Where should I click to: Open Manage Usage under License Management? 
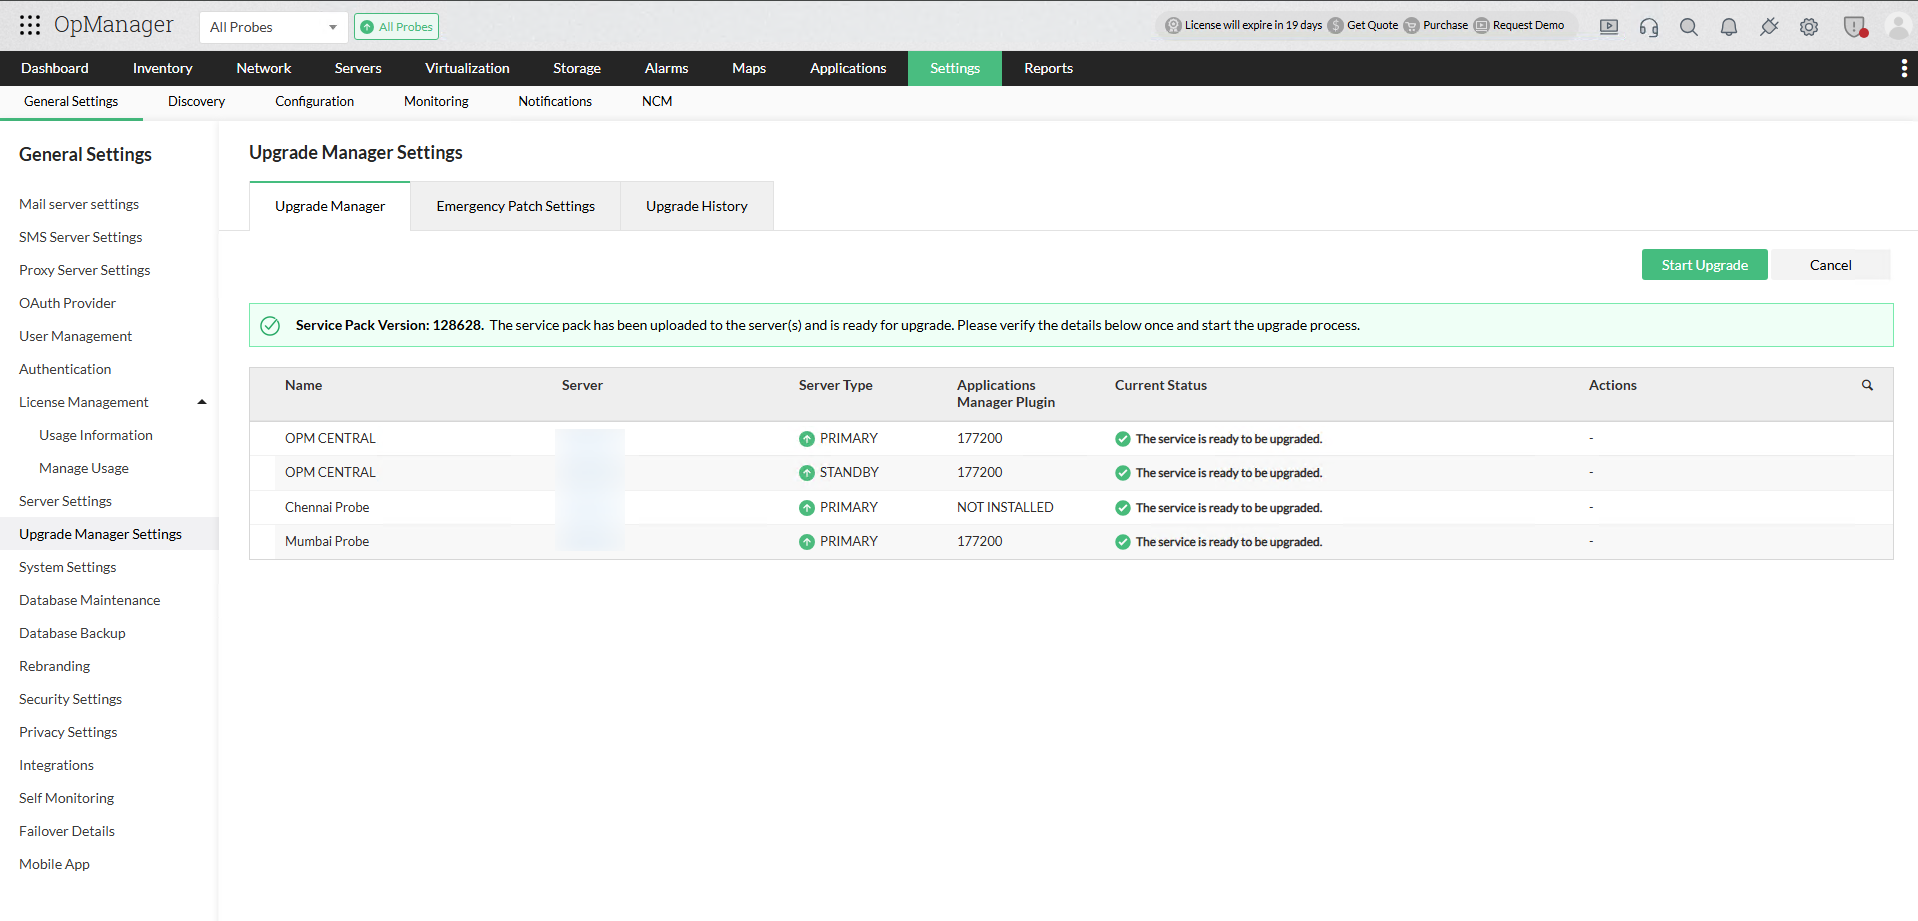(84, 468)
